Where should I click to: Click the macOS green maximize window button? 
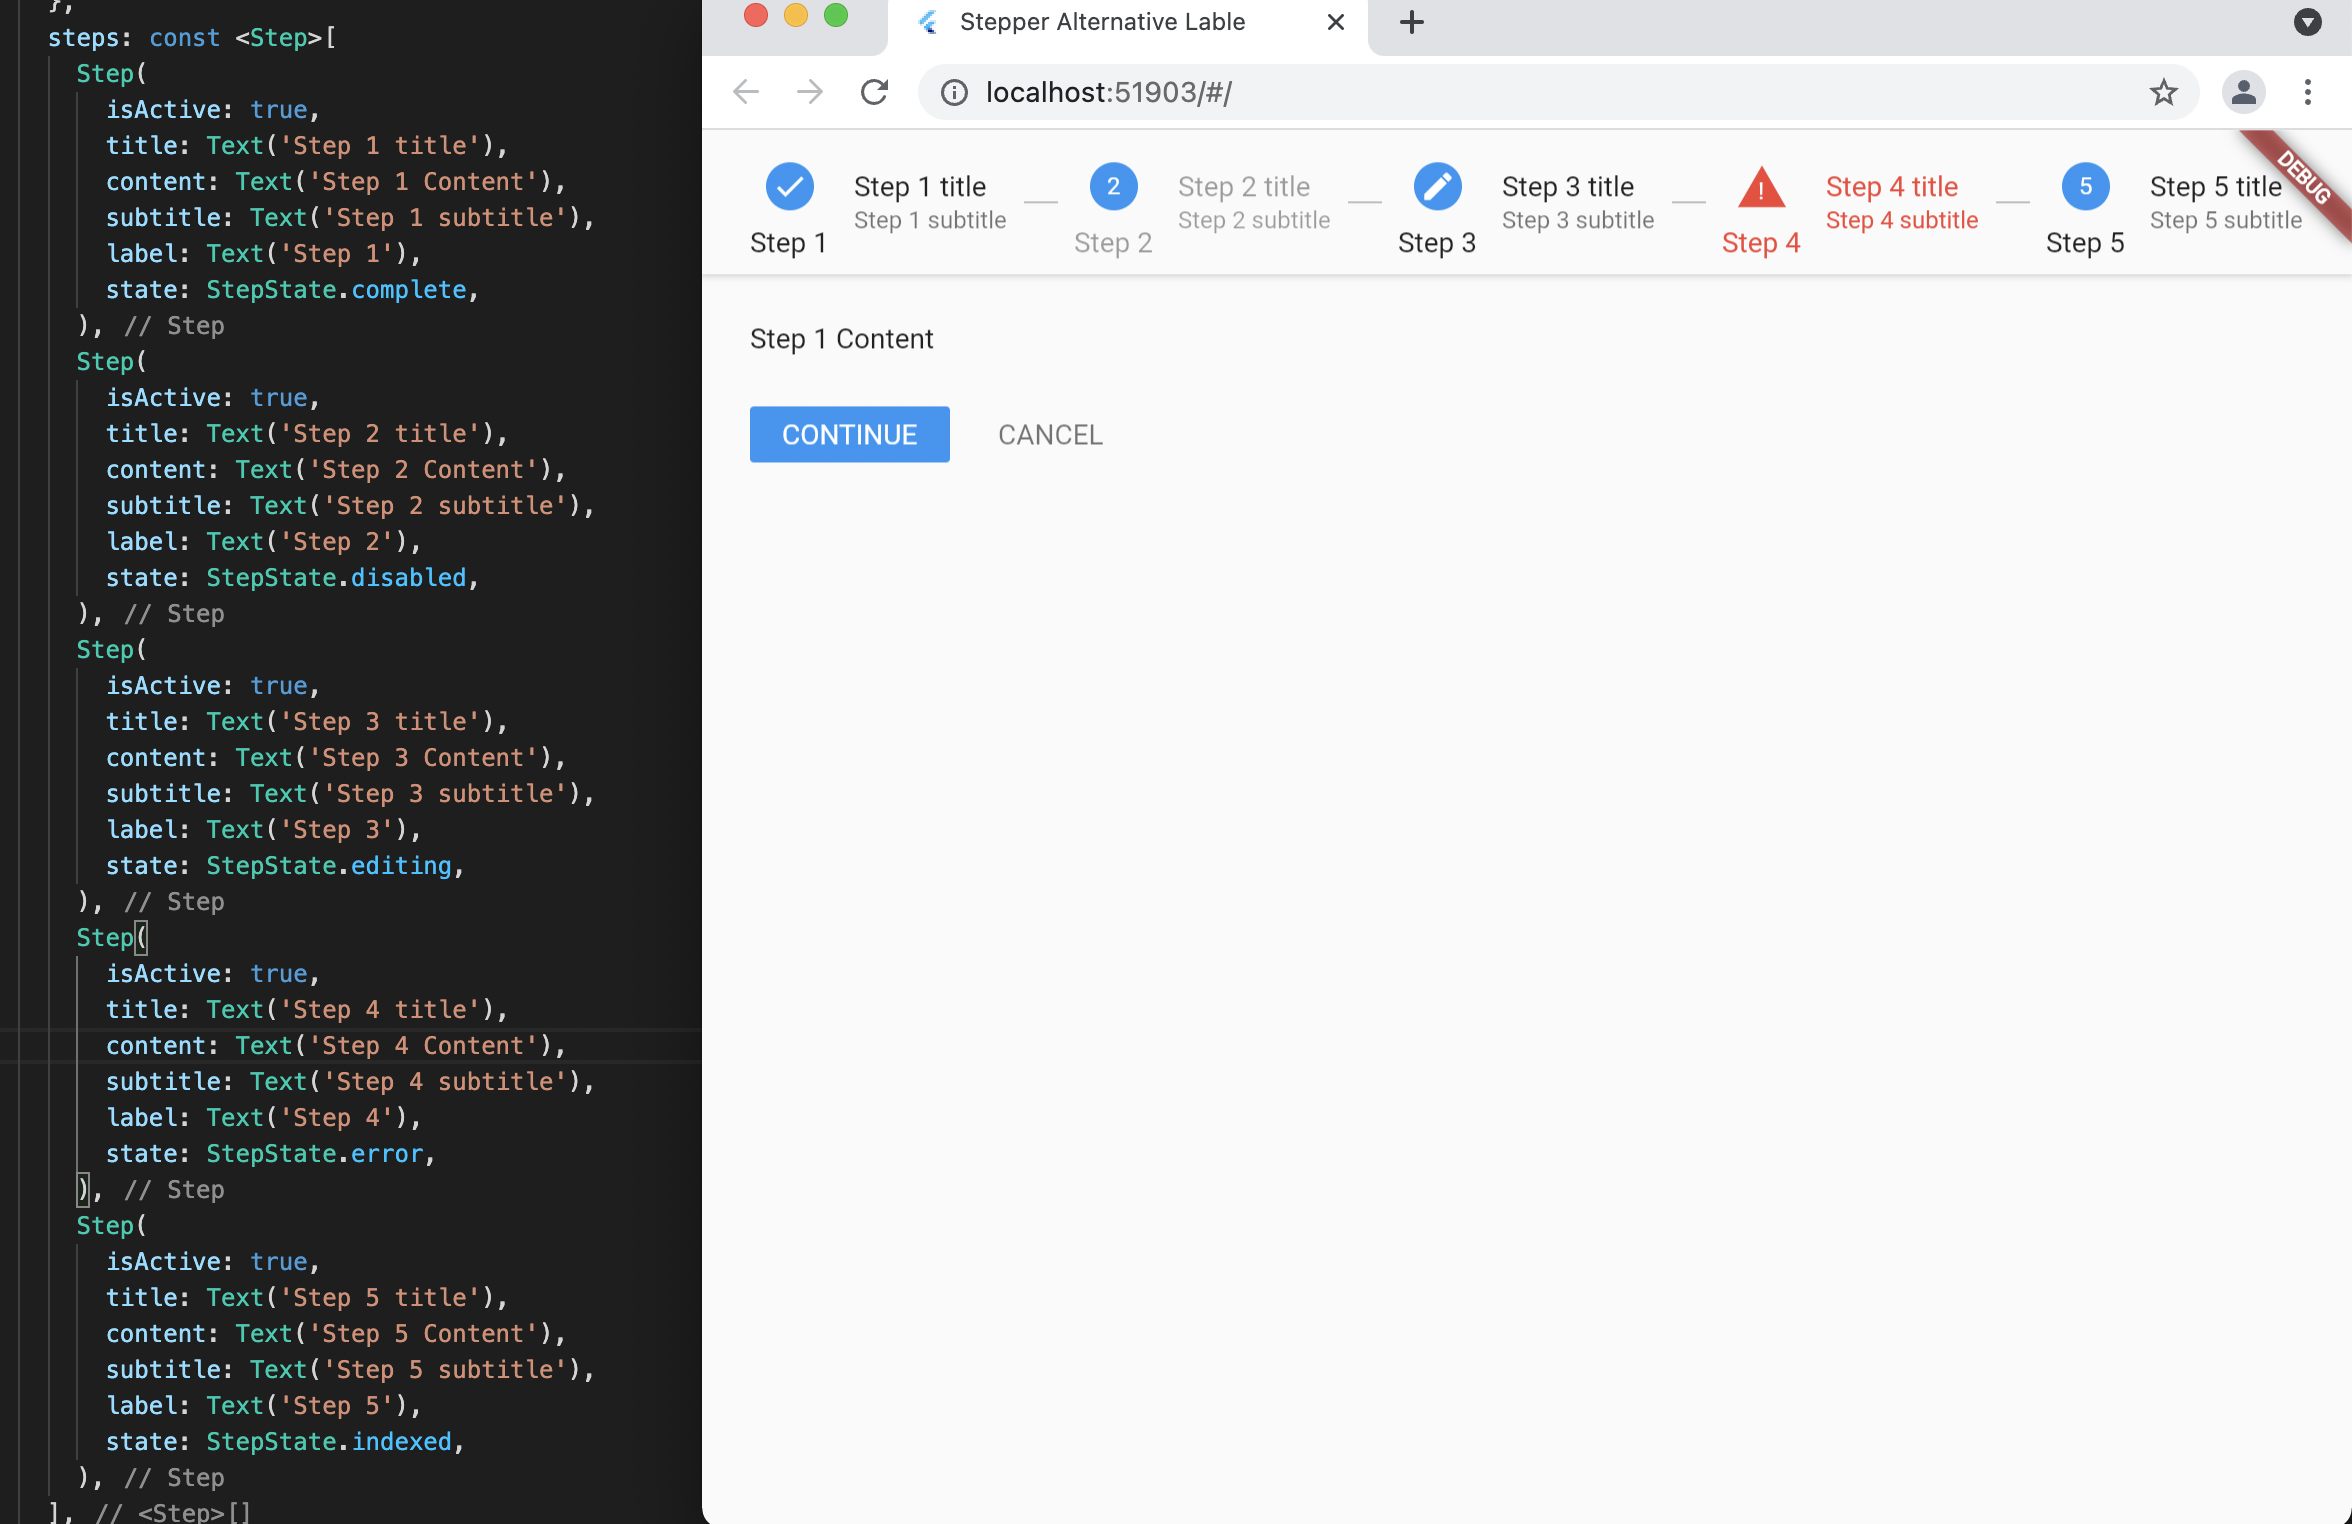[835, 15]
